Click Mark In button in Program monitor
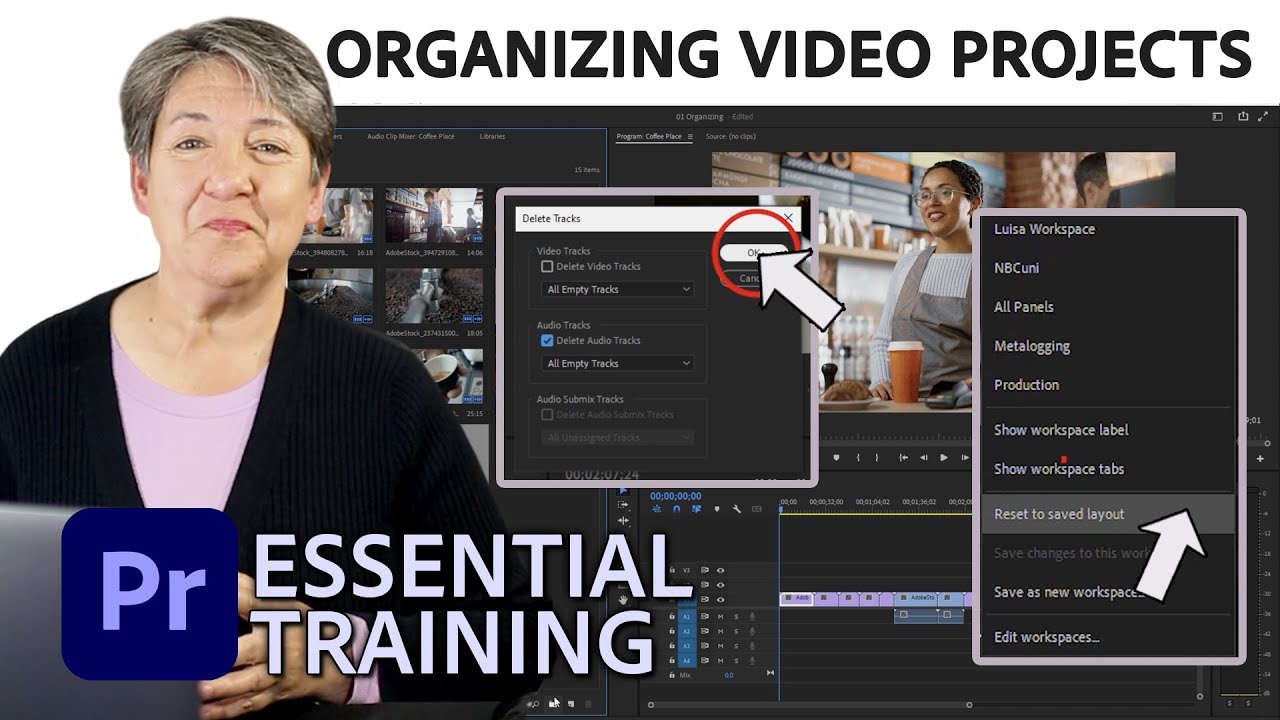The width and height of the screenshot is (1280, 720). pos(858,457)
